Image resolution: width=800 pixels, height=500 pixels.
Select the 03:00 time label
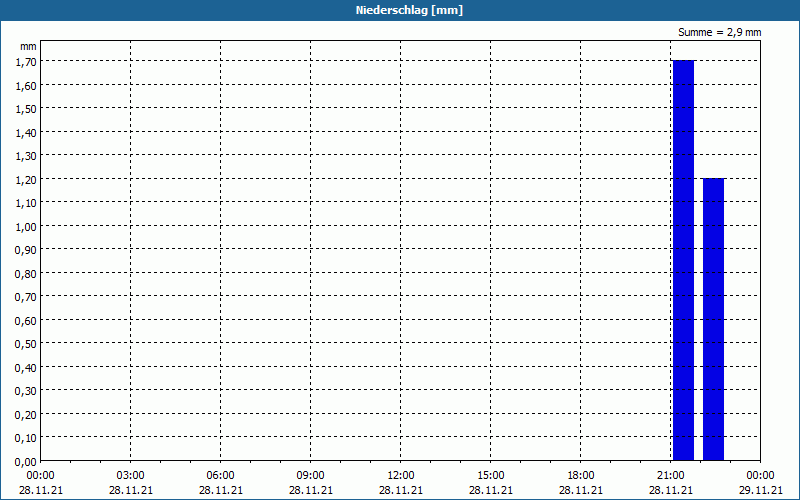pos(131,476)
